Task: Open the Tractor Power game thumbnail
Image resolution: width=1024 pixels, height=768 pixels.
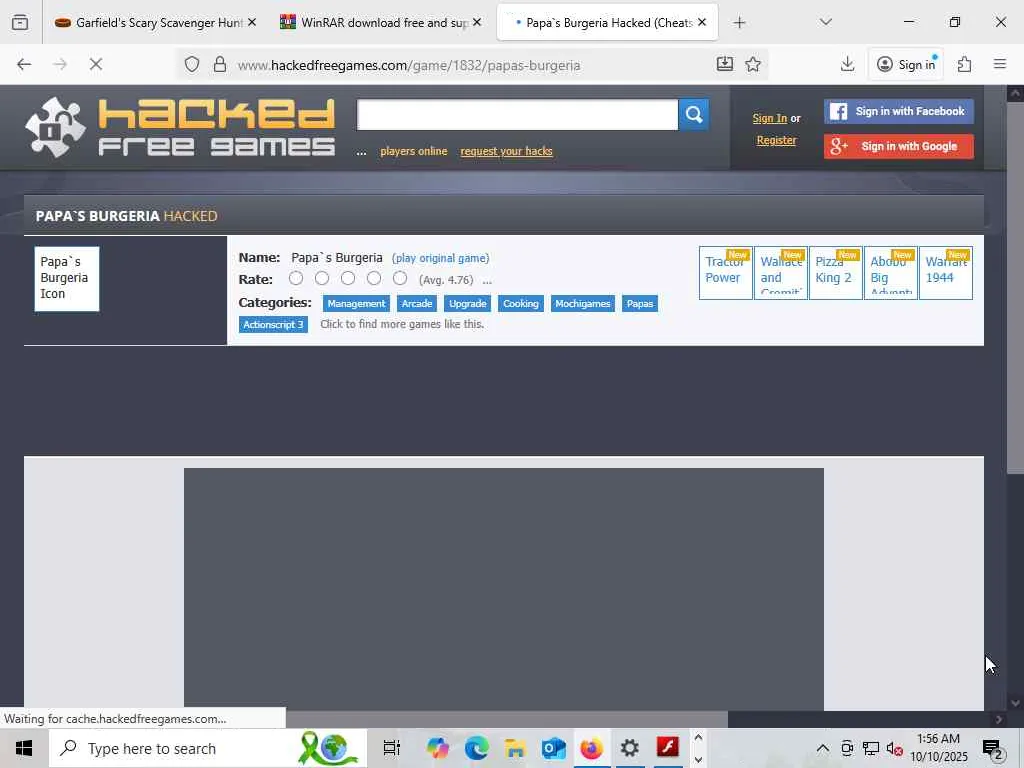Action: pos(726,273)
